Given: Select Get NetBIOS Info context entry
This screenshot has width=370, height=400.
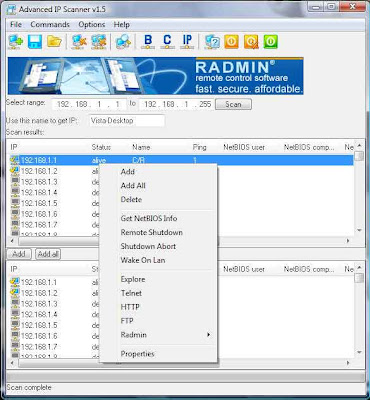Looking at the screenshot, I should point(158,218).
